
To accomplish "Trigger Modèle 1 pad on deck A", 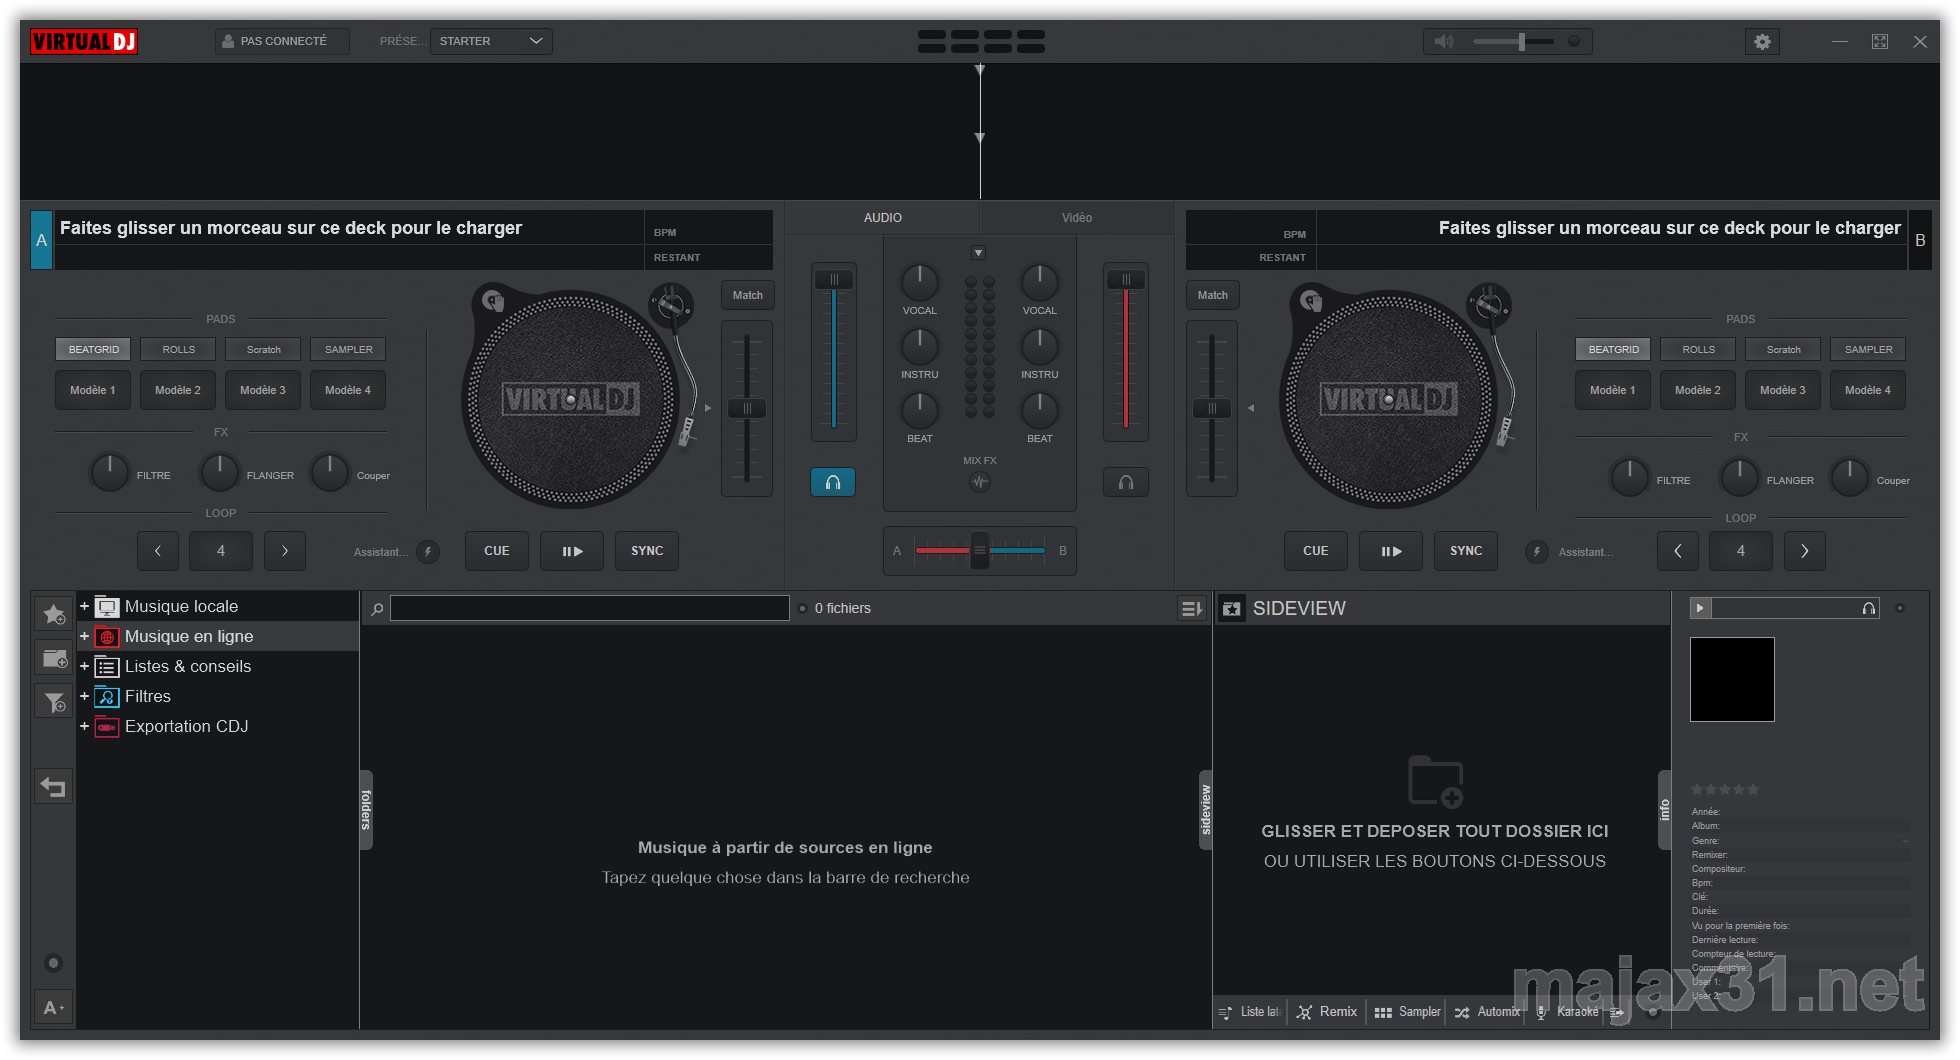I will tap(93, 390).
